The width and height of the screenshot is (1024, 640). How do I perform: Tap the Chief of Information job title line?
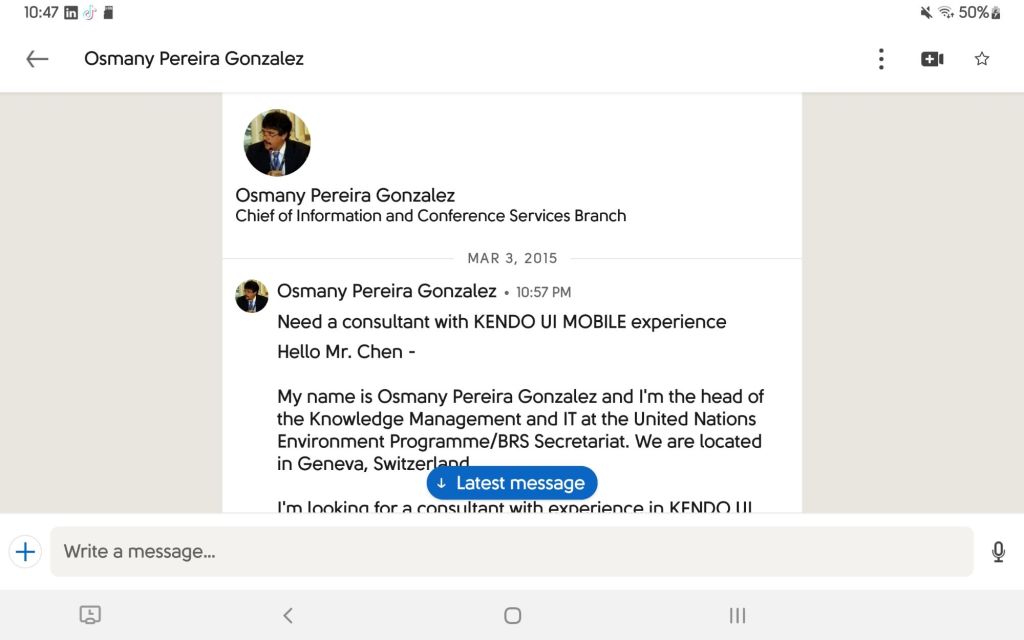[431, 216]
